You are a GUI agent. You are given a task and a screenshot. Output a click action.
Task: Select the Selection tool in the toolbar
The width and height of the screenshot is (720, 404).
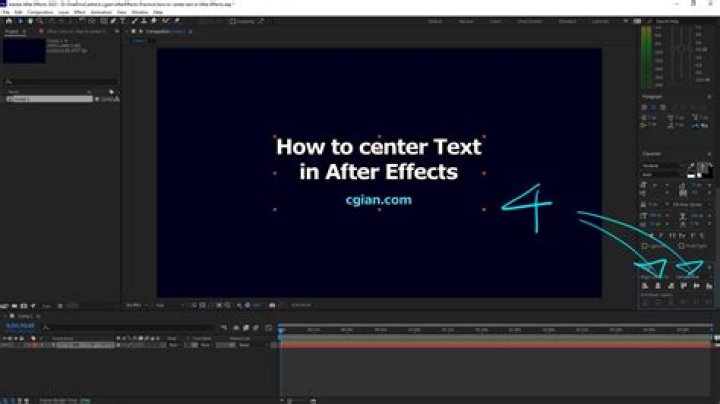[x=20, y=20]
